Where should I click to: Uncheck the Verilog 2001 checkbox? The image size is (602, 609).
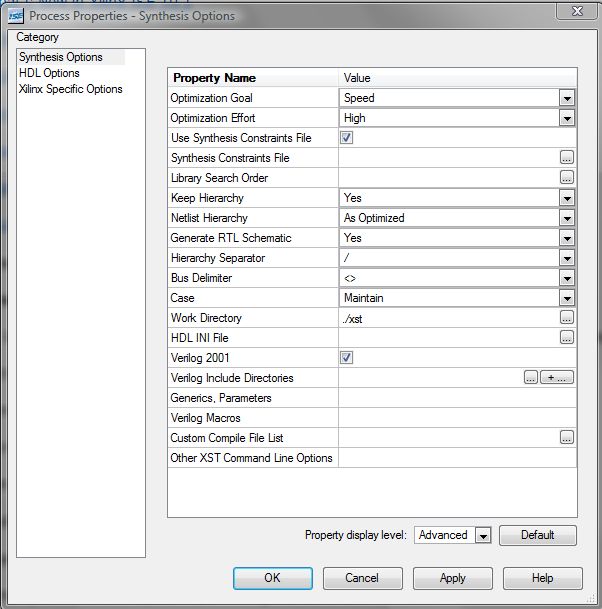[346, 357]
